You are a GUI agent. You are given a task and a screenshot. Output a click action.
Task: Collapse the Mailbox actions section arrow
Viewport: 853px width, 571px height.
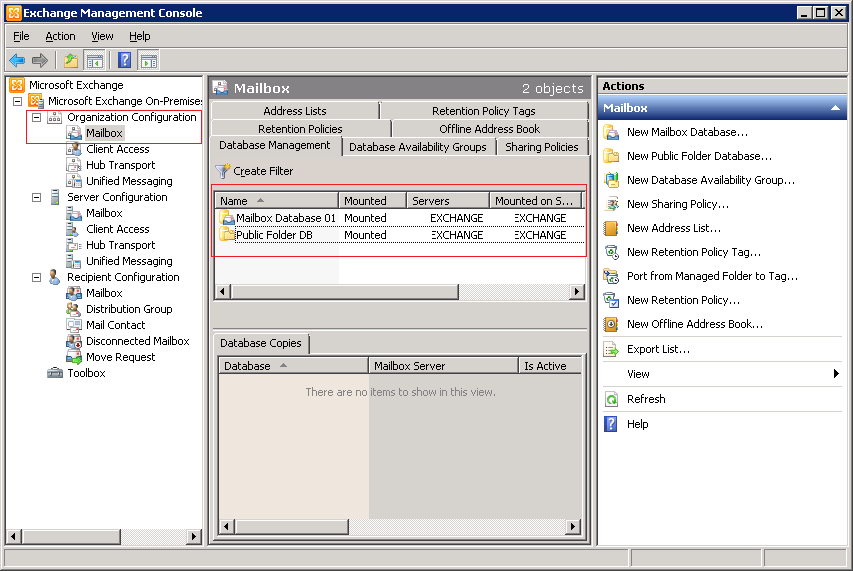coord(835,108)
